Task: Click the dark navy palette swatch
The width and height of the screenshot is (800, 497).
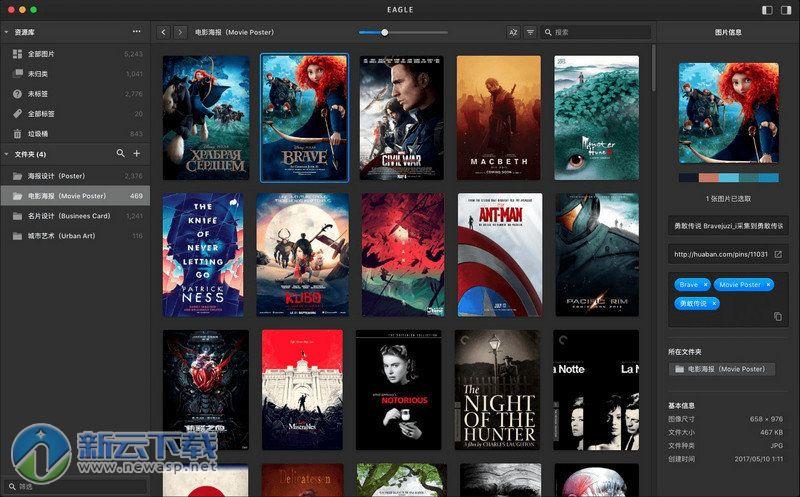Action: 688,178
